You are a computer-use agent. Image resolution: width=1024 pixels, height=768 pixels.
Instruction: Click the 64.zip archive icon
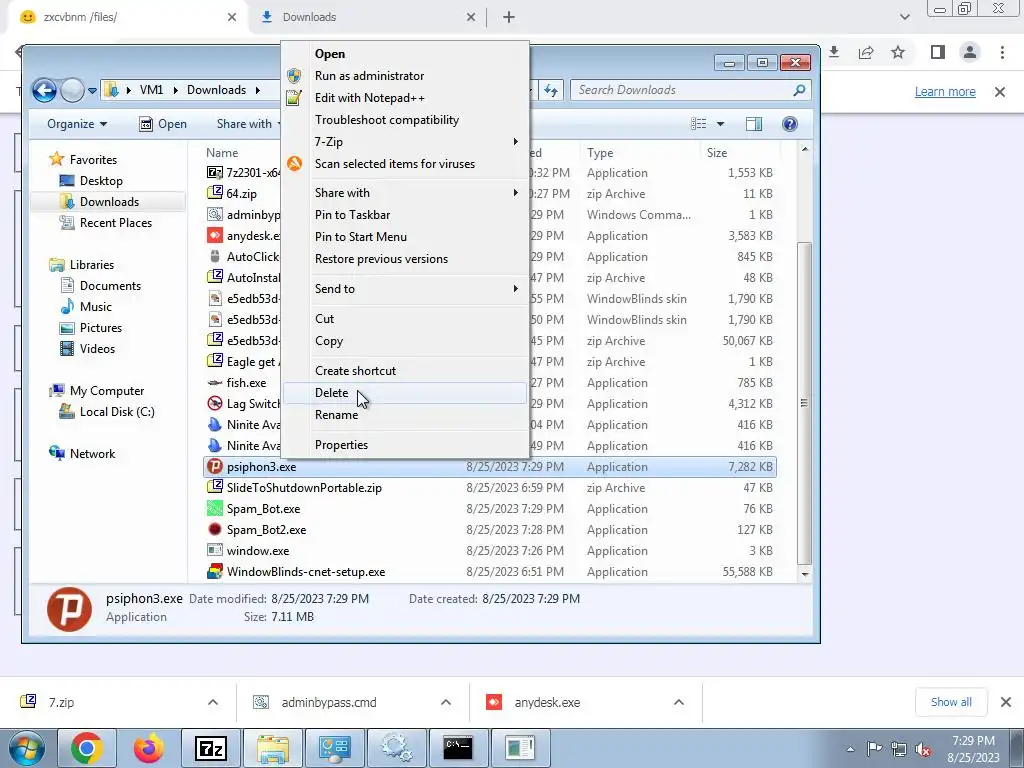pyautogui.click(x=214, y=193)
